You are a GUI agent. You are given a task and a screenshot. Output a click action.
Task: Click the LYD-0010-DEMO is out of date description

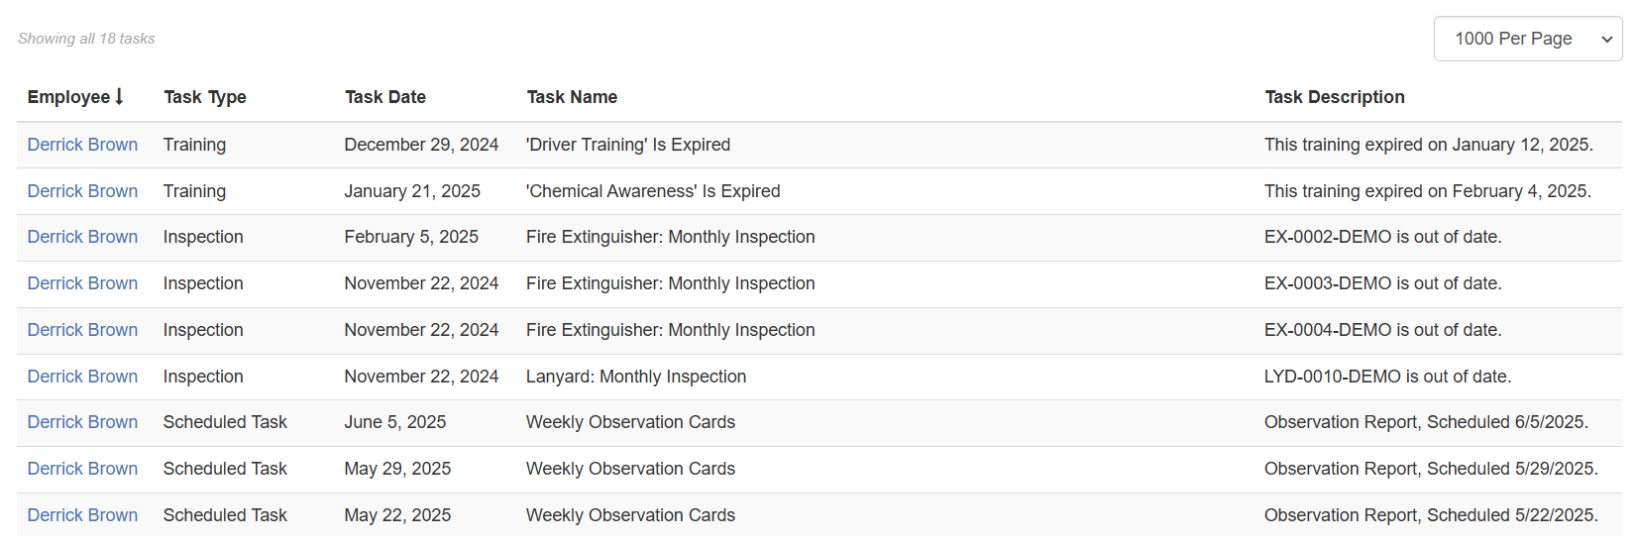[x=1387, y=377]
